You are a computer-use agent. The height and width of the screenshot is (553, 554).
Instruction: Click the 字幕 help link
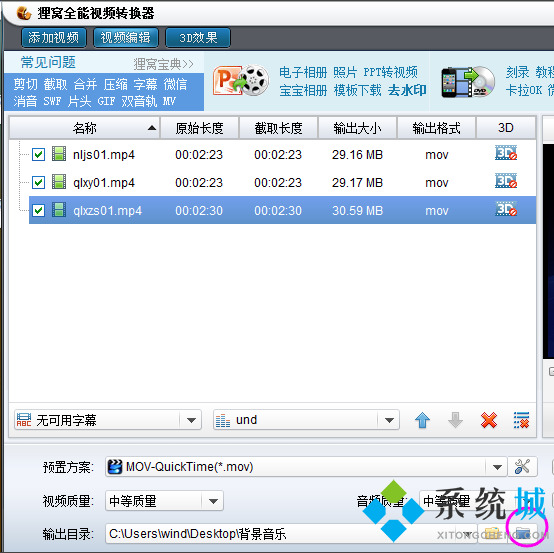coord(145,84)
